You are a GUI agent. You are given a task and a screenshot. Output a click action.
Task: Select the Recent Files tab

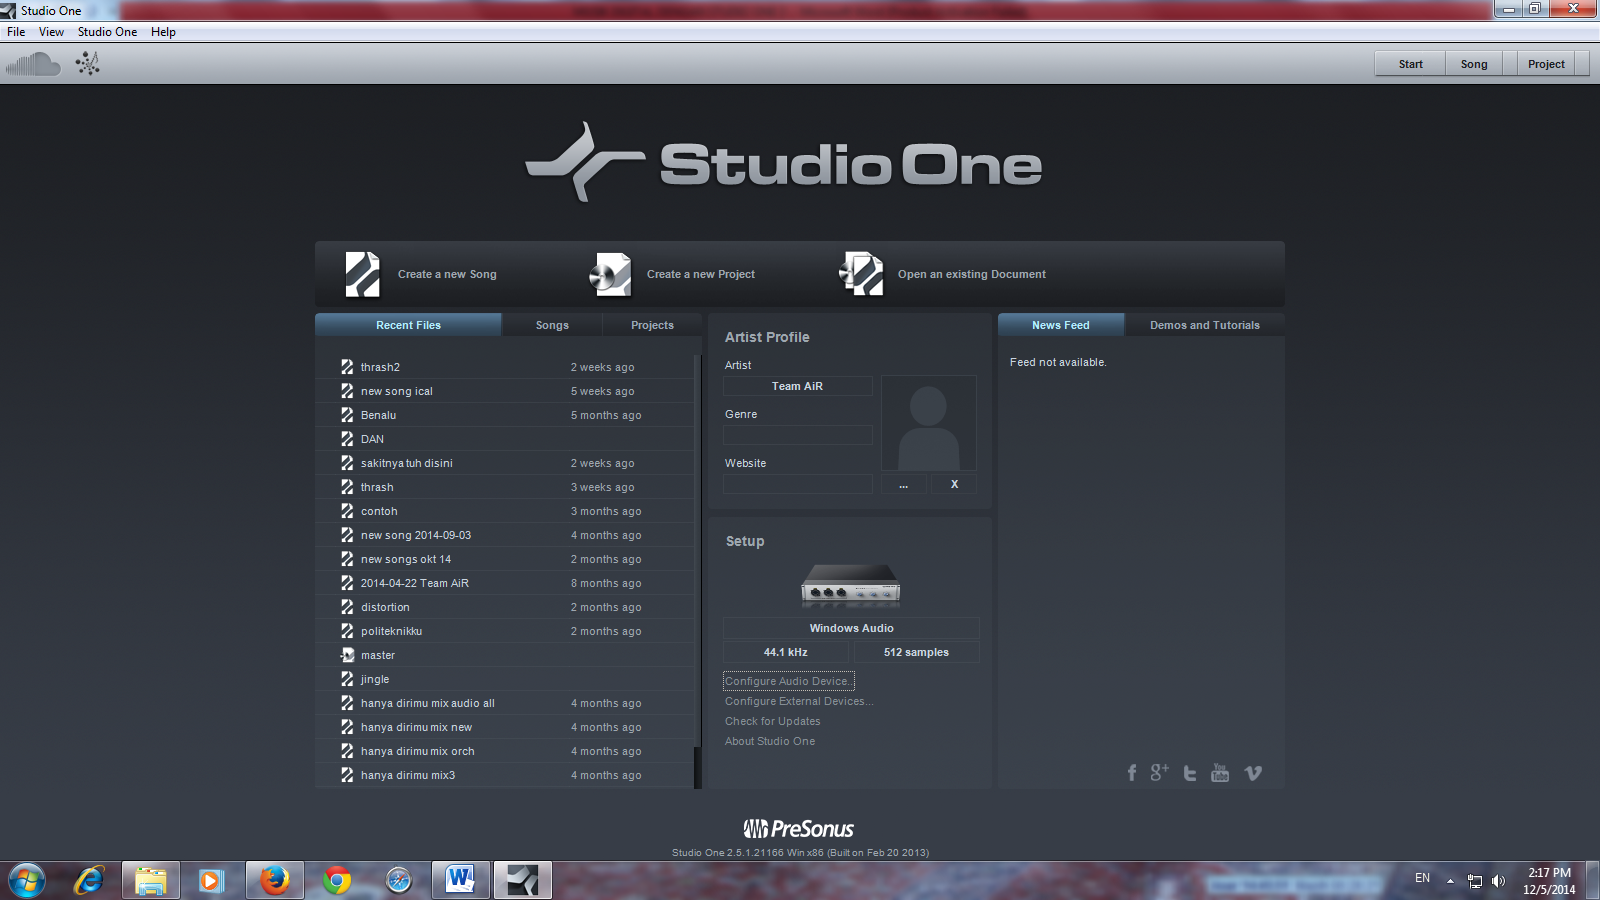tap(408, 325)
